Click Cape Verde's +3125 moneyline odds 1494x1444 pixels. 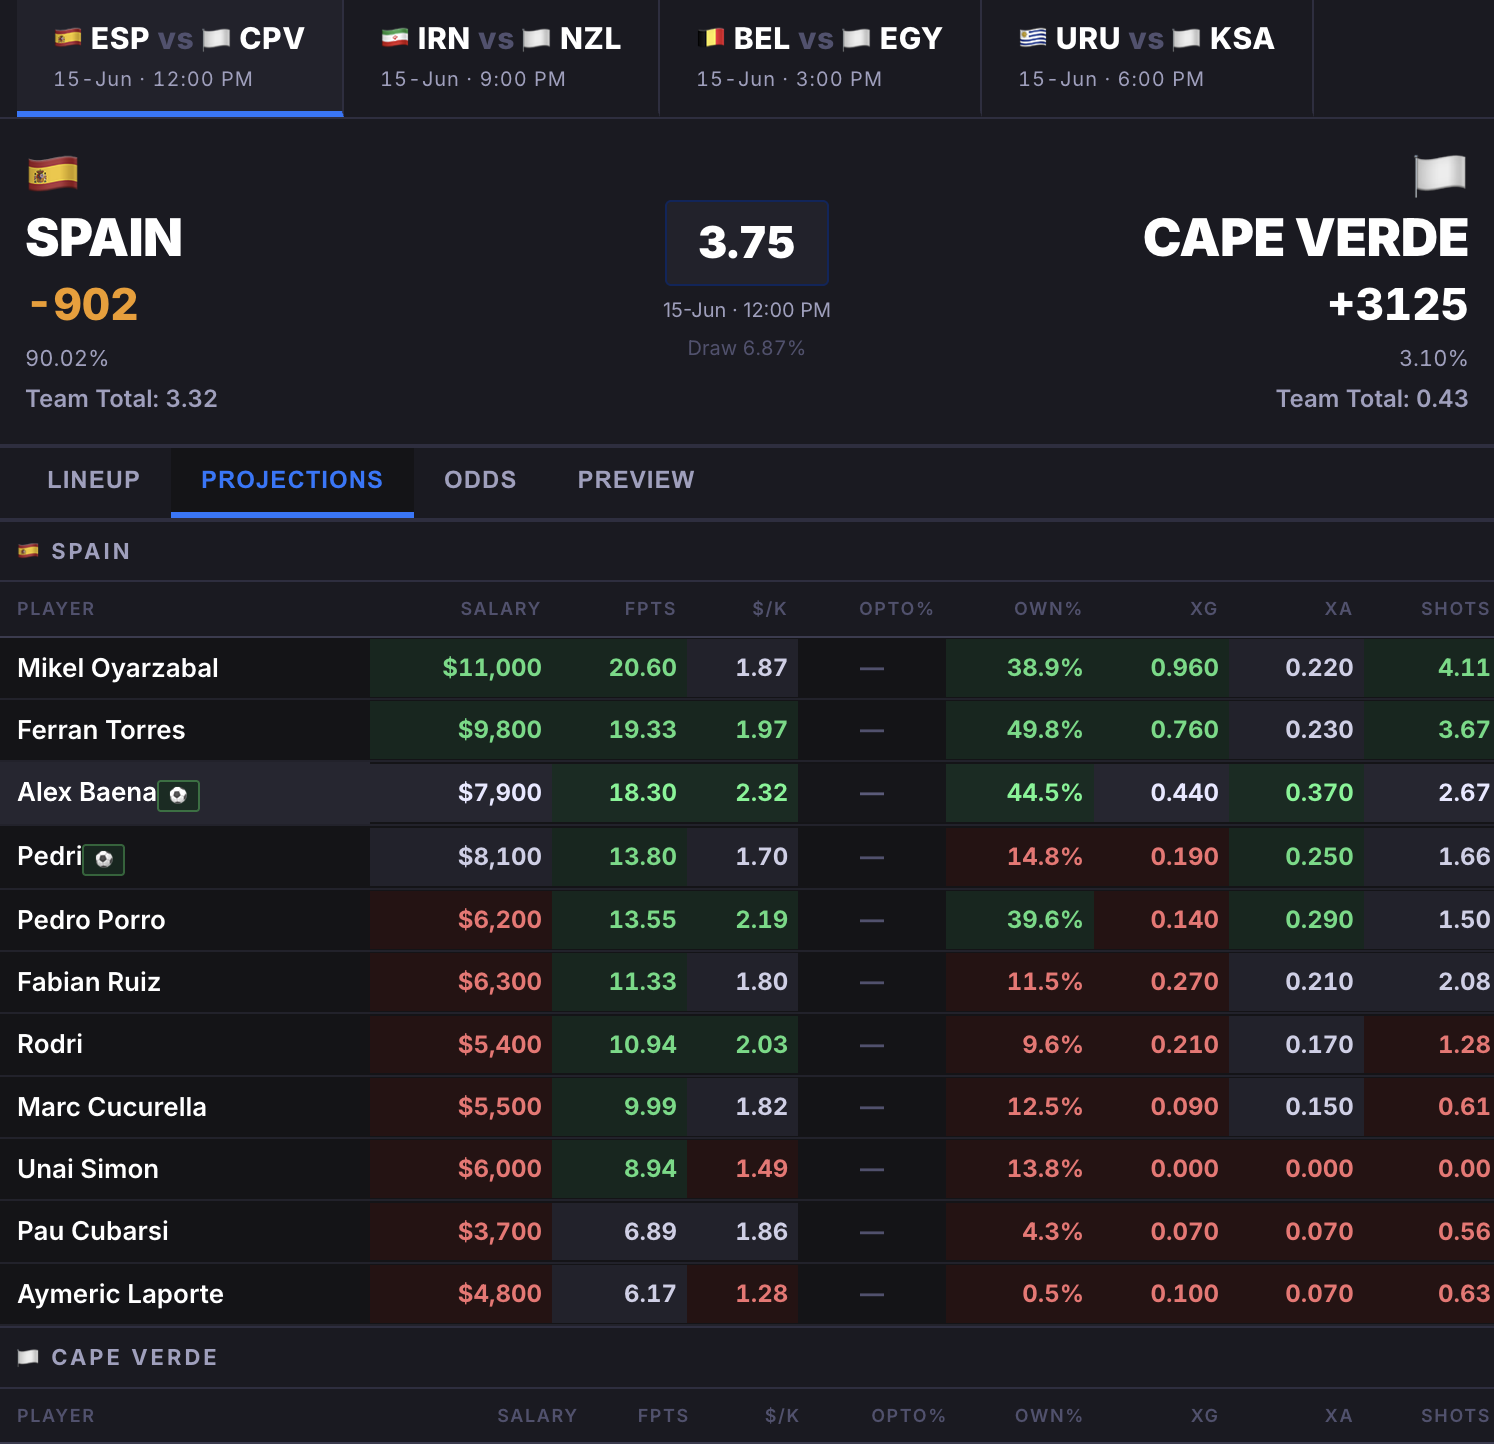point(1398,304)
